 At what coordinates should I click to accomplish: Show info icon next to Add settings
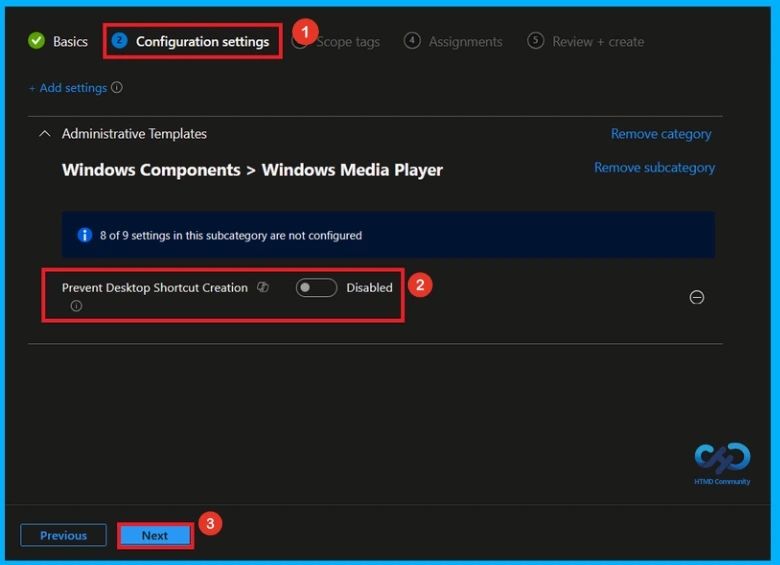(117, 88)
